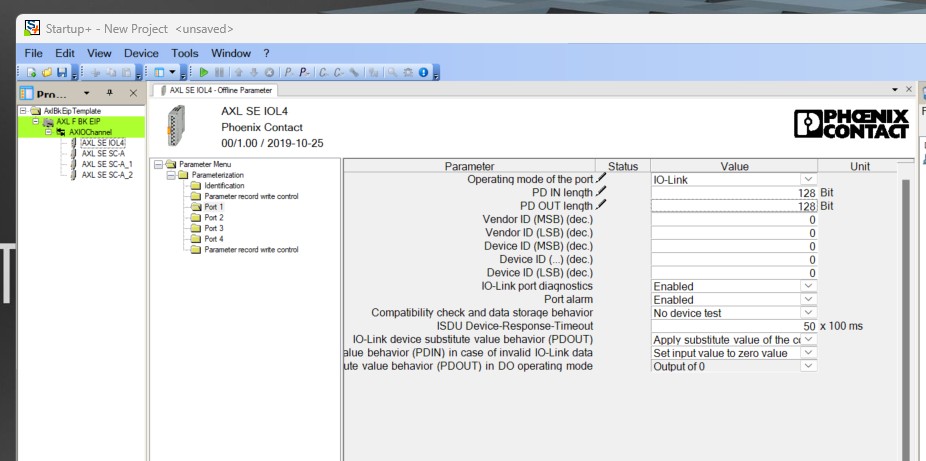Open the View menu

[99, 53]
